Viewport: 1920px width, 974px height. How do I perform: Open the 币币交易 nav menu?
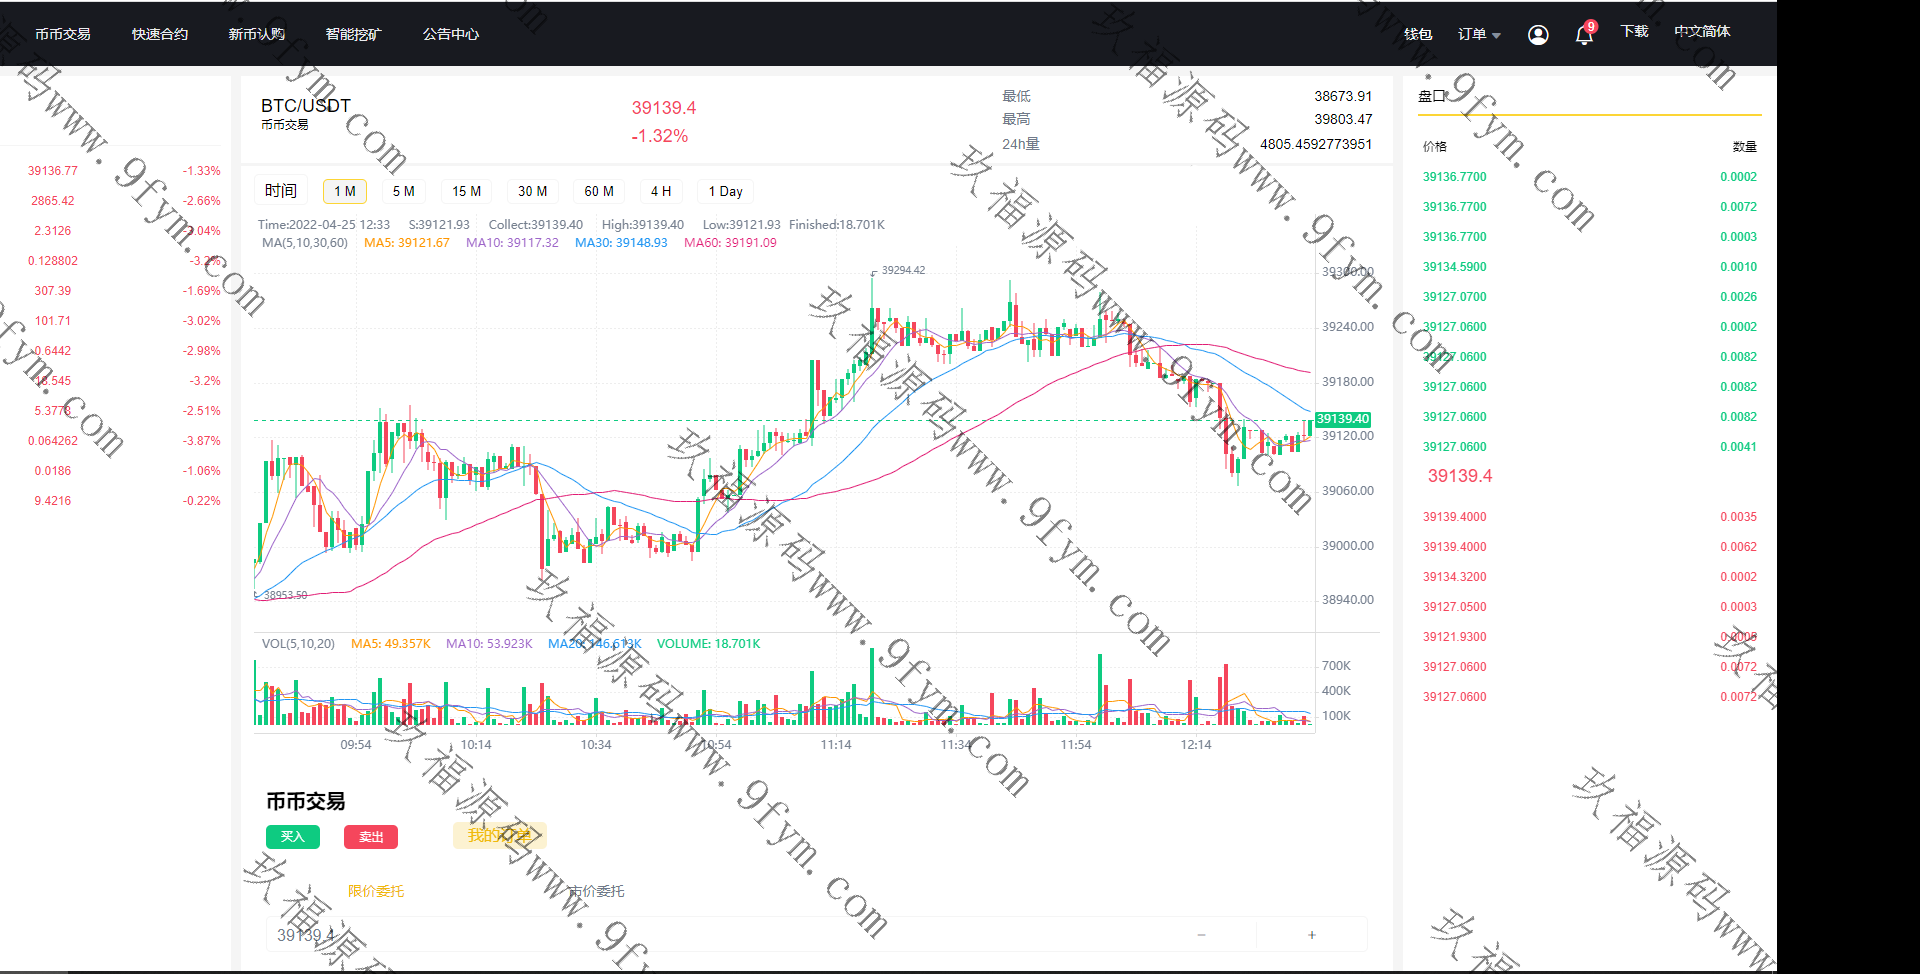coord(63,34)
